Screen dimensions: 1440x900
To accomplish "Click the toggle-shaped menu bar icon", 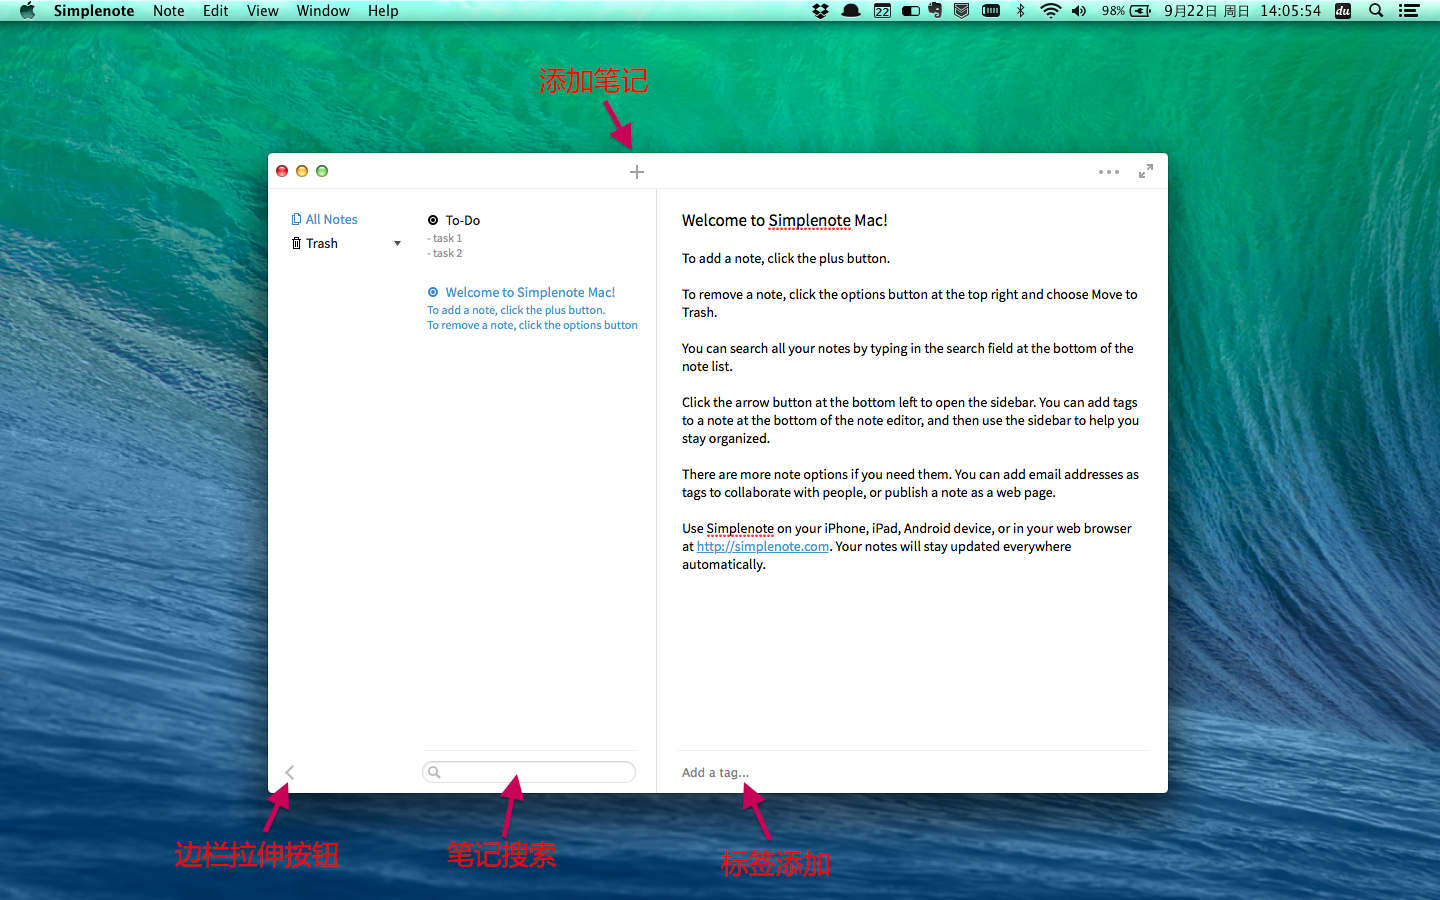I will [x=910, y=11].
